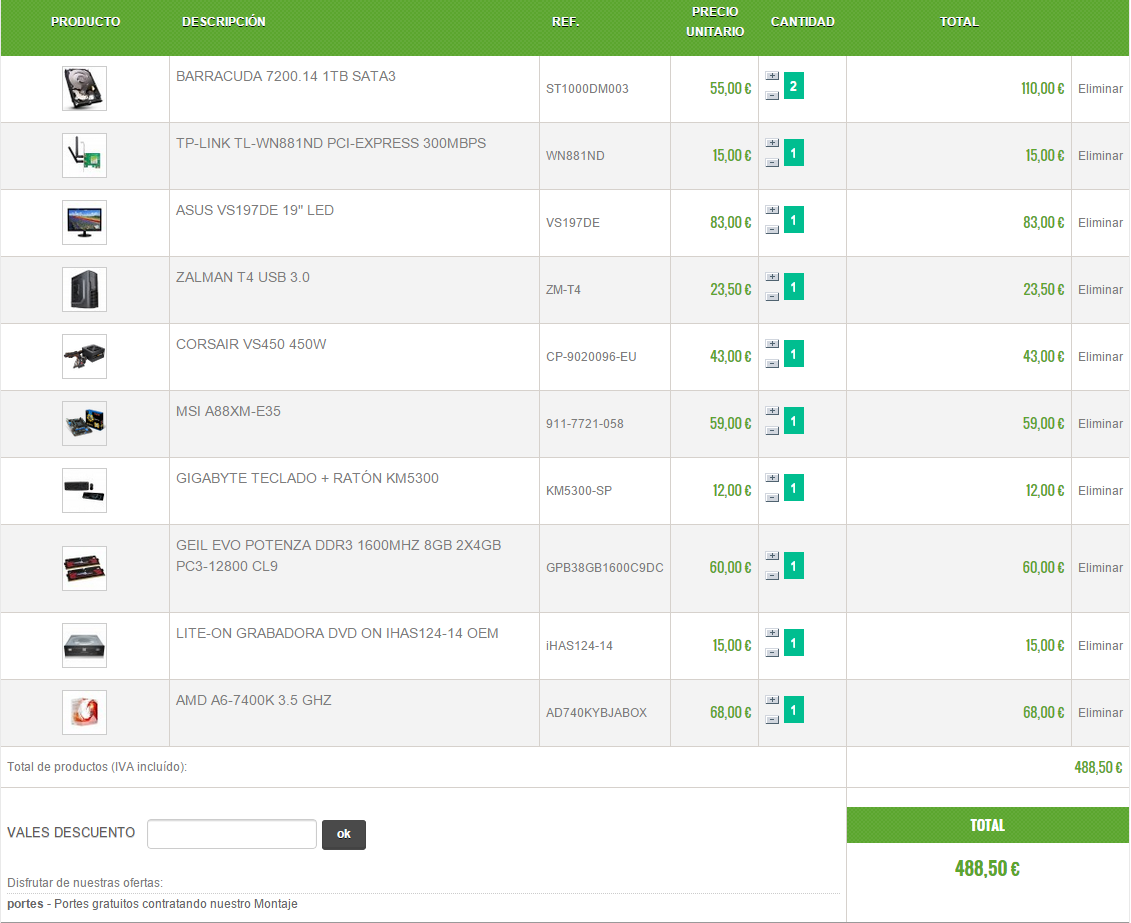Screen dimensions: 1131x923
Task: Open AMD A6-7400K 3.5 GHZ product link
Action: 254,701
